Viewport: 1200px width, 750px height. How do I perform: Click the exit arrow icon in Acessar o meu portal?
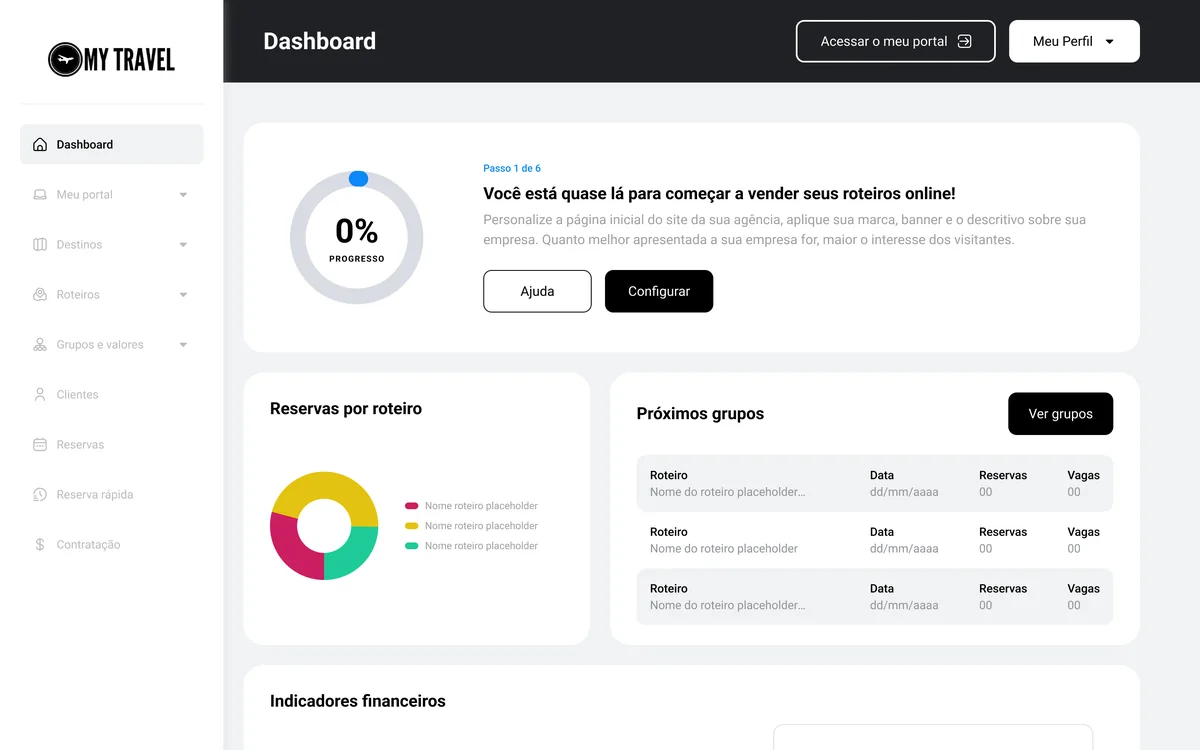[964, 41]
